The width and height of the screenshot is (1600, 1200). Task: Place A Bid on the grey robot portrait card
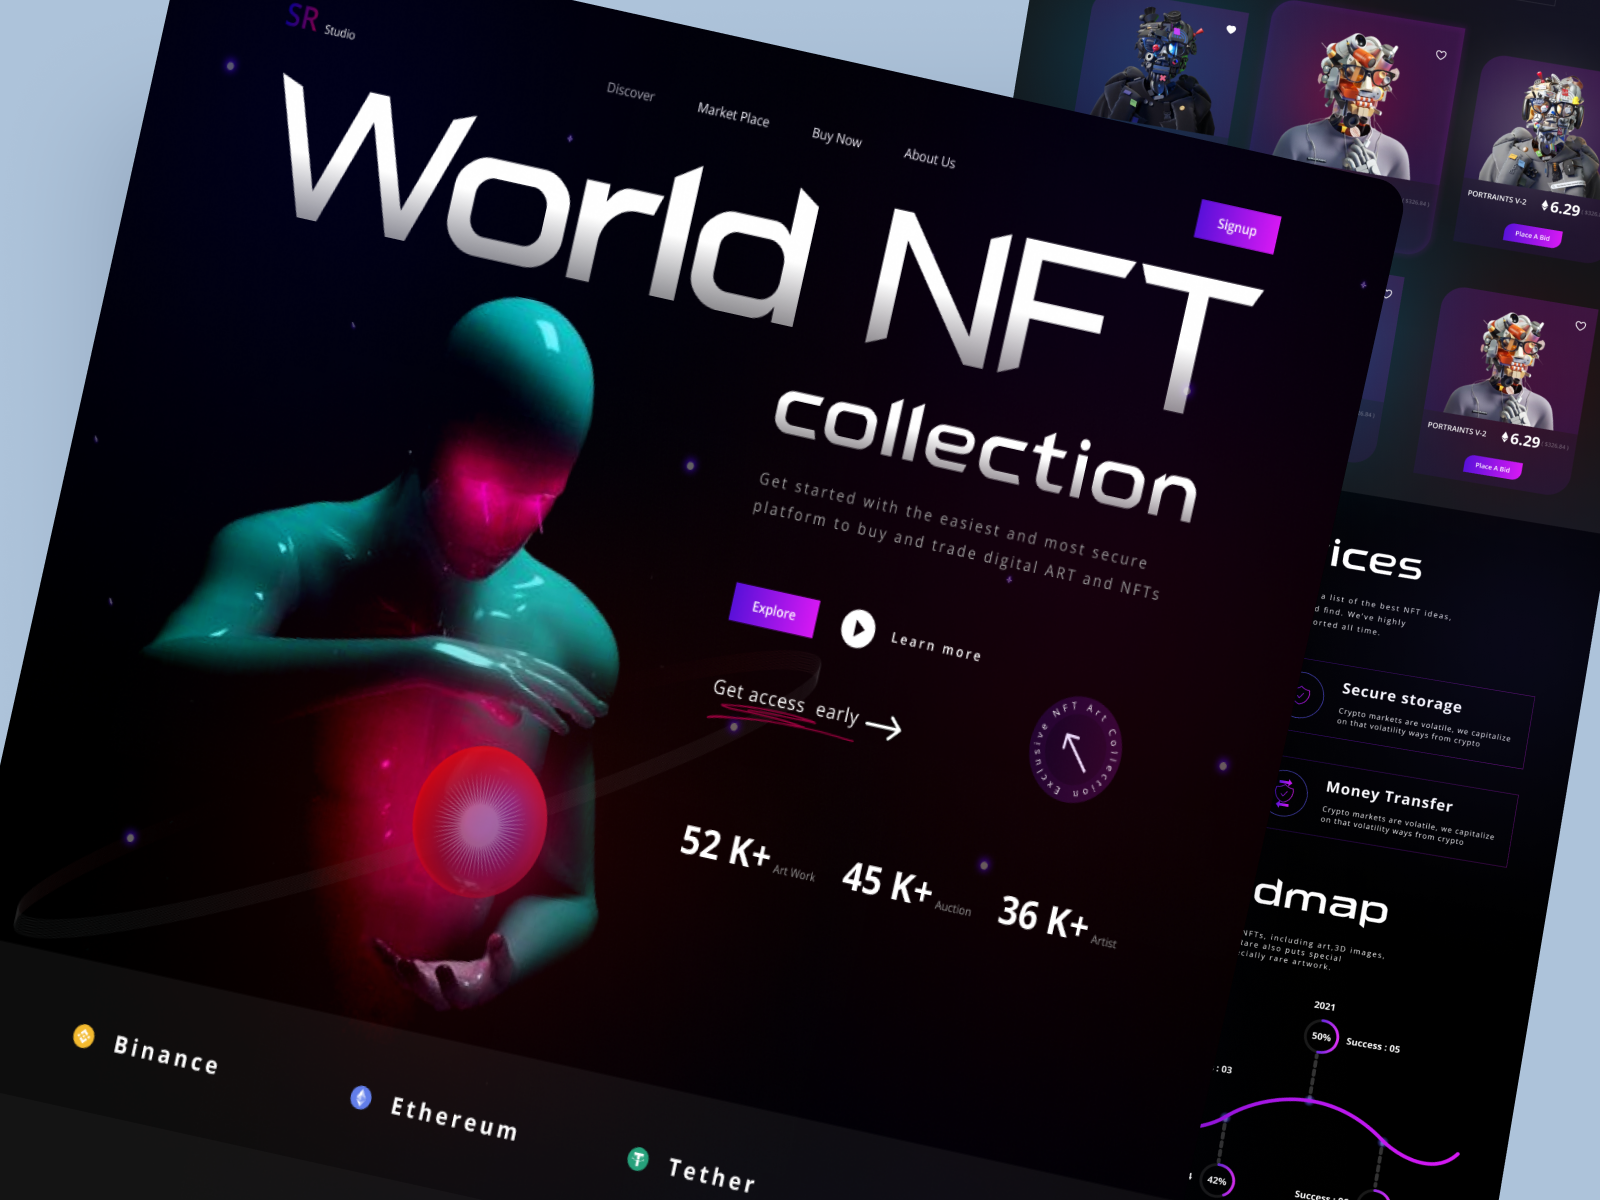tap(1532, 236)
